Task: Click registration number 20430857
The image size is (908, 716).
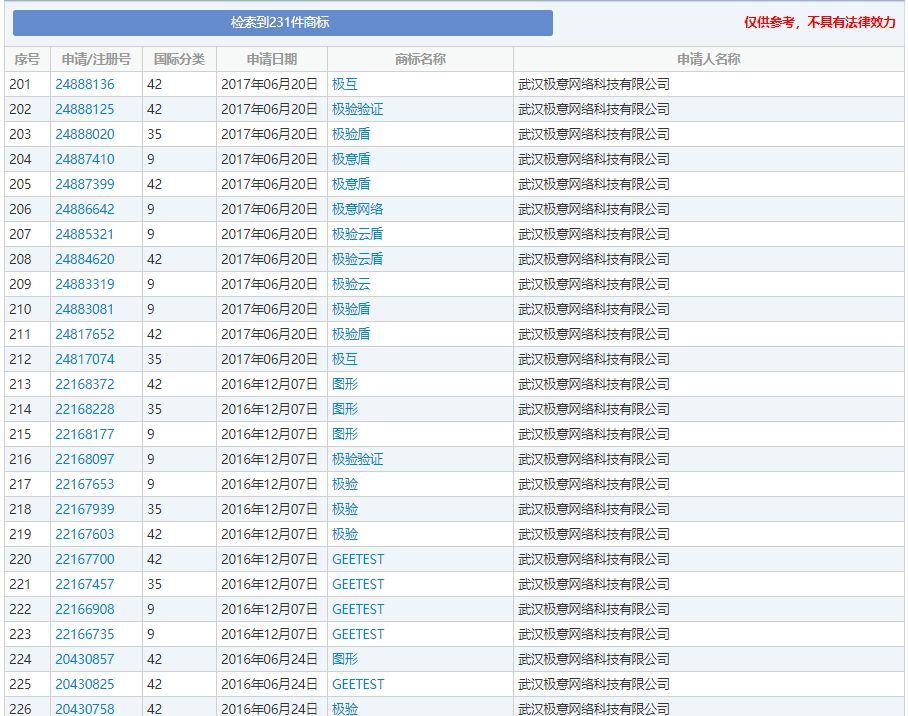Action: pos(85,659)
